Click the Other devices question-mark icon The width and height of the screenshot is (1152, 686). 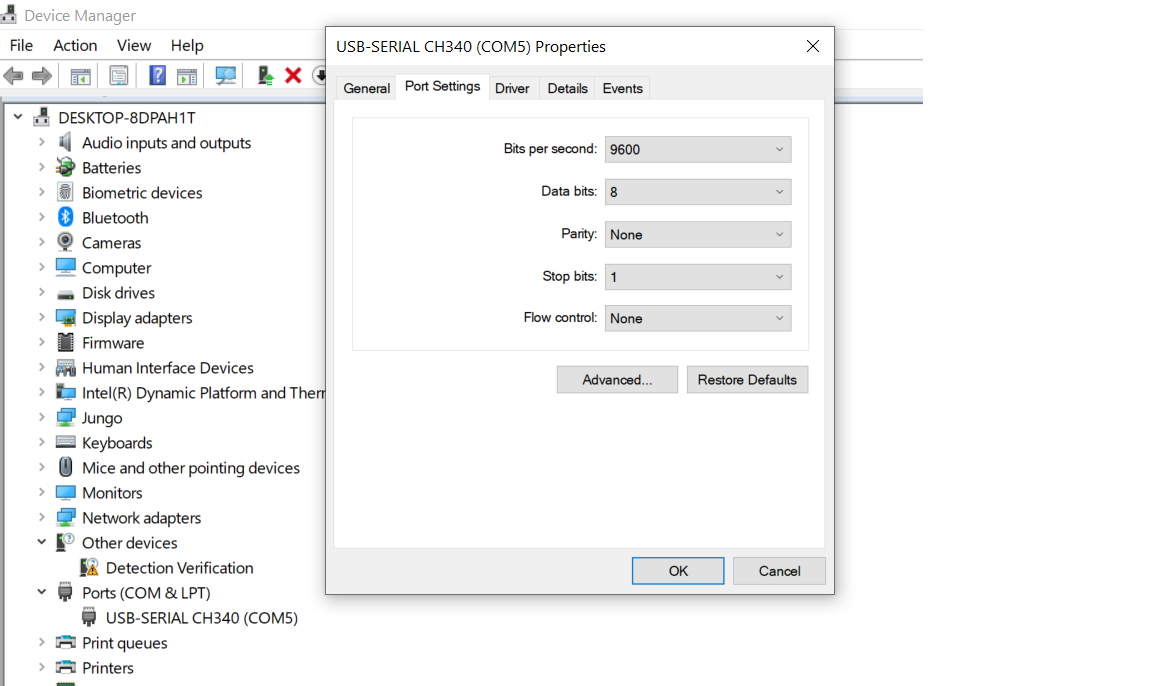[x=65, y=543]
